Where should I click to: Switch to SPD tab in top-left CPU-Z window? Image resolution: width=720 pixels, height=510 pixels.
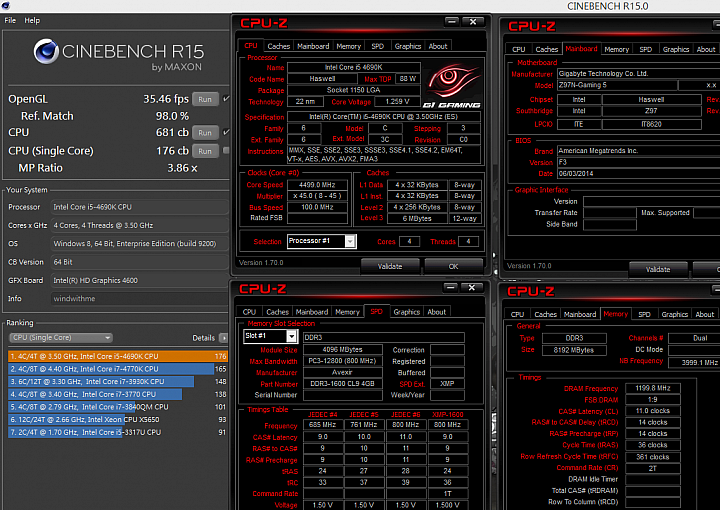point(377,46)
